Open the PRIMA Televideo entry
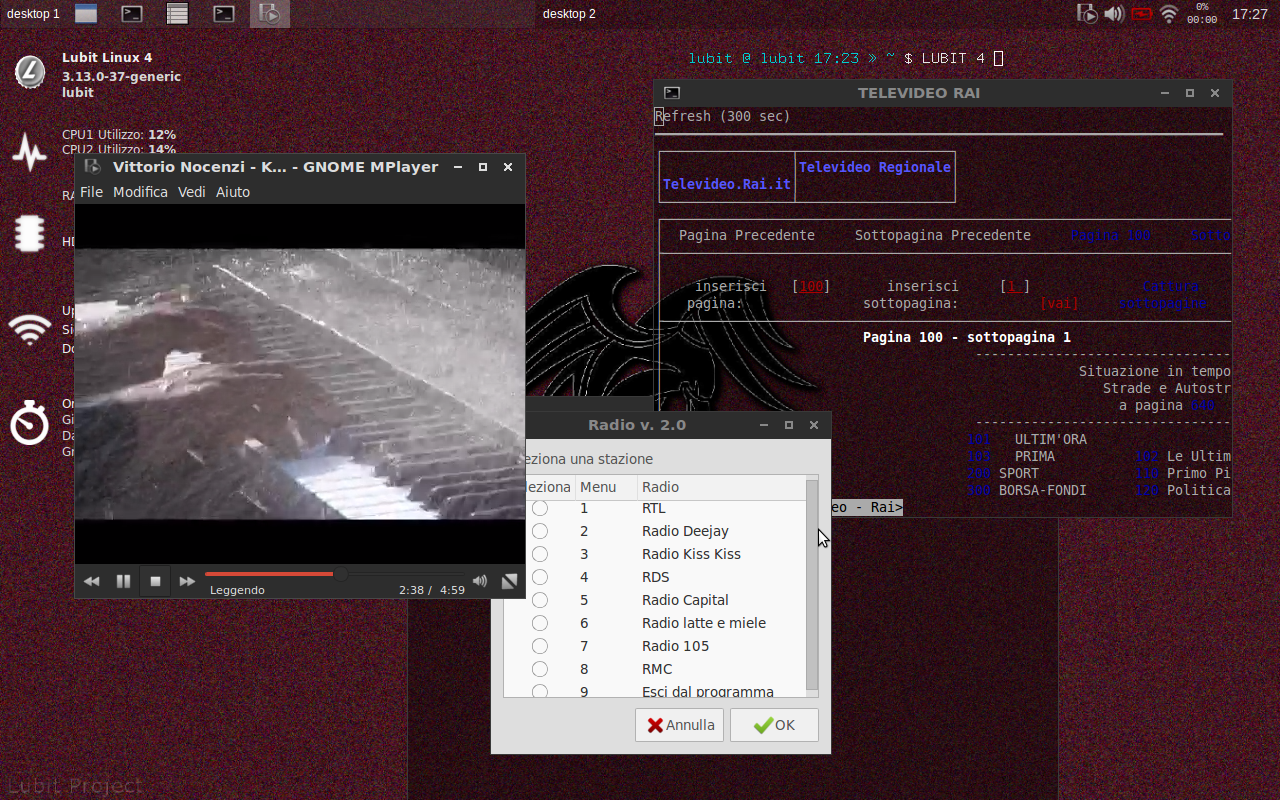 coord(1035,456)
